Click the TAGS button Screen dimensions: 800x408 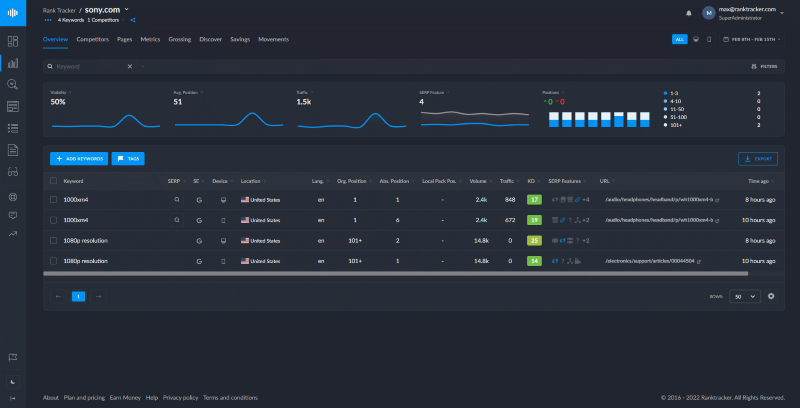click(x=128, y=159)
